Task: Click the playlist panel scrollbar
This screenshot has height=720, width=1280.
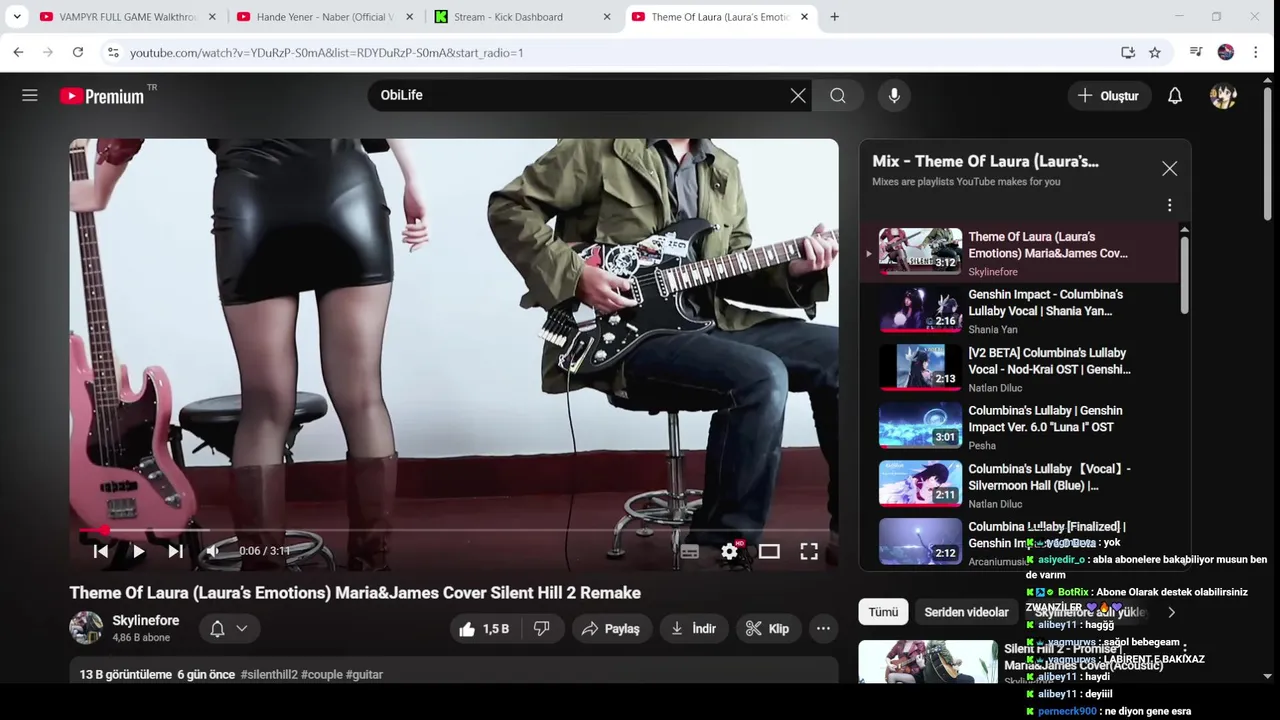Action: 1185,275
